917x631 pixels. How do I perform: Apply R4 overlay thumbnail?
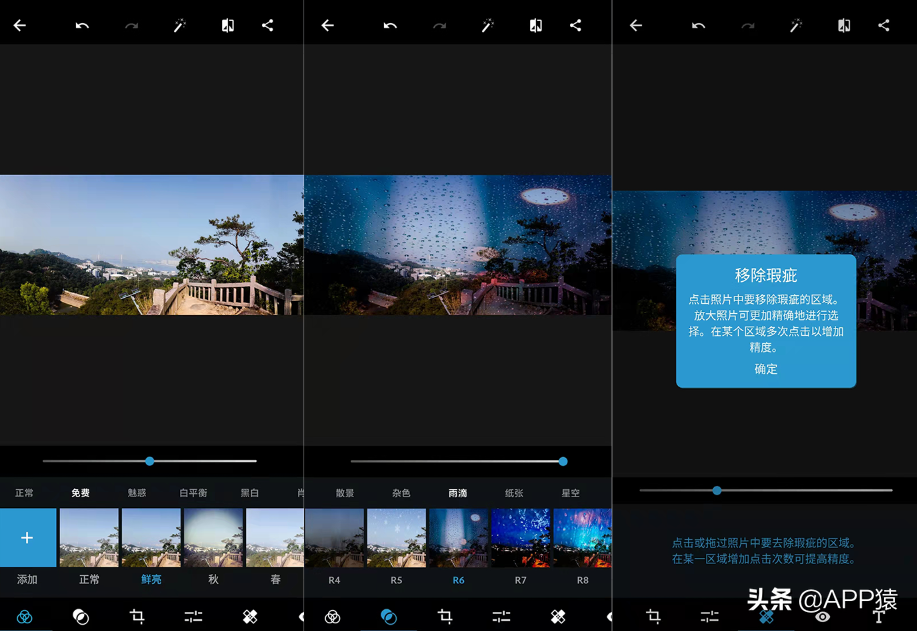pos(335,537)
